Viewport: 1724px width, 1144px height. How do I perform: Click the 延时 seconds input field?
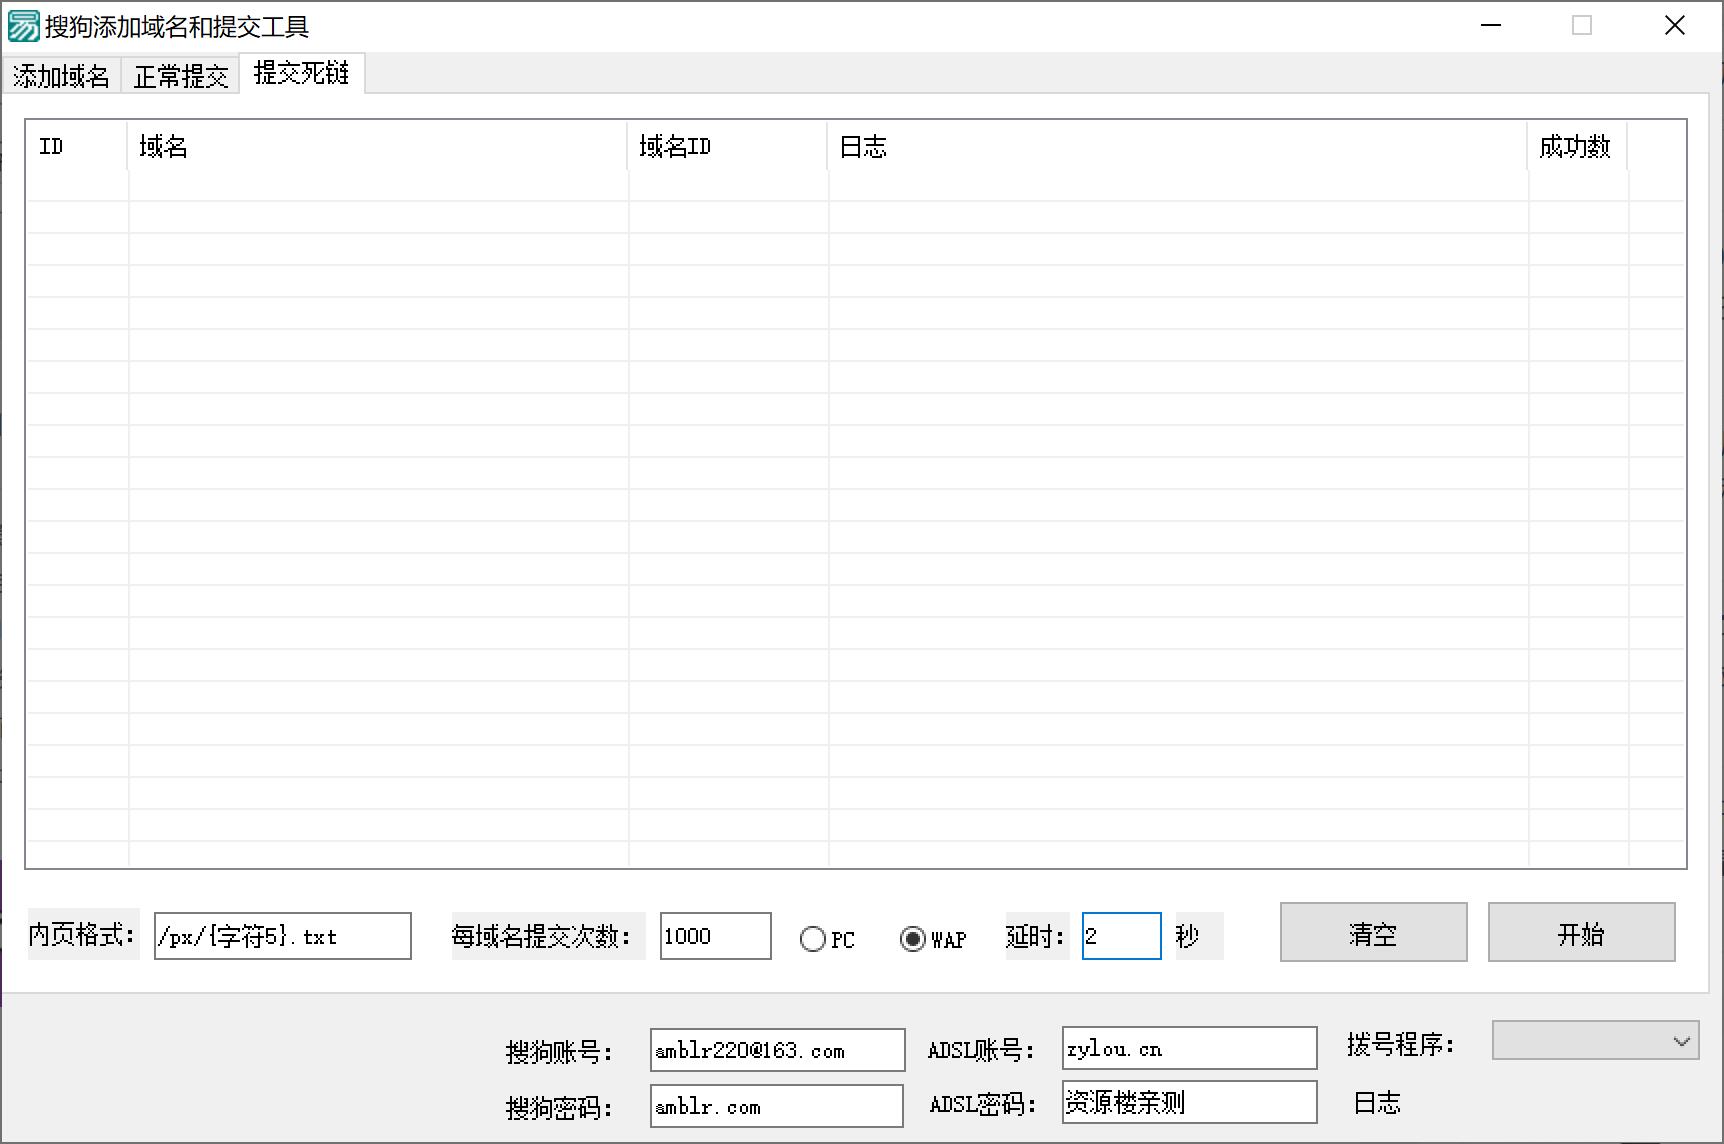pos(1120,935)
